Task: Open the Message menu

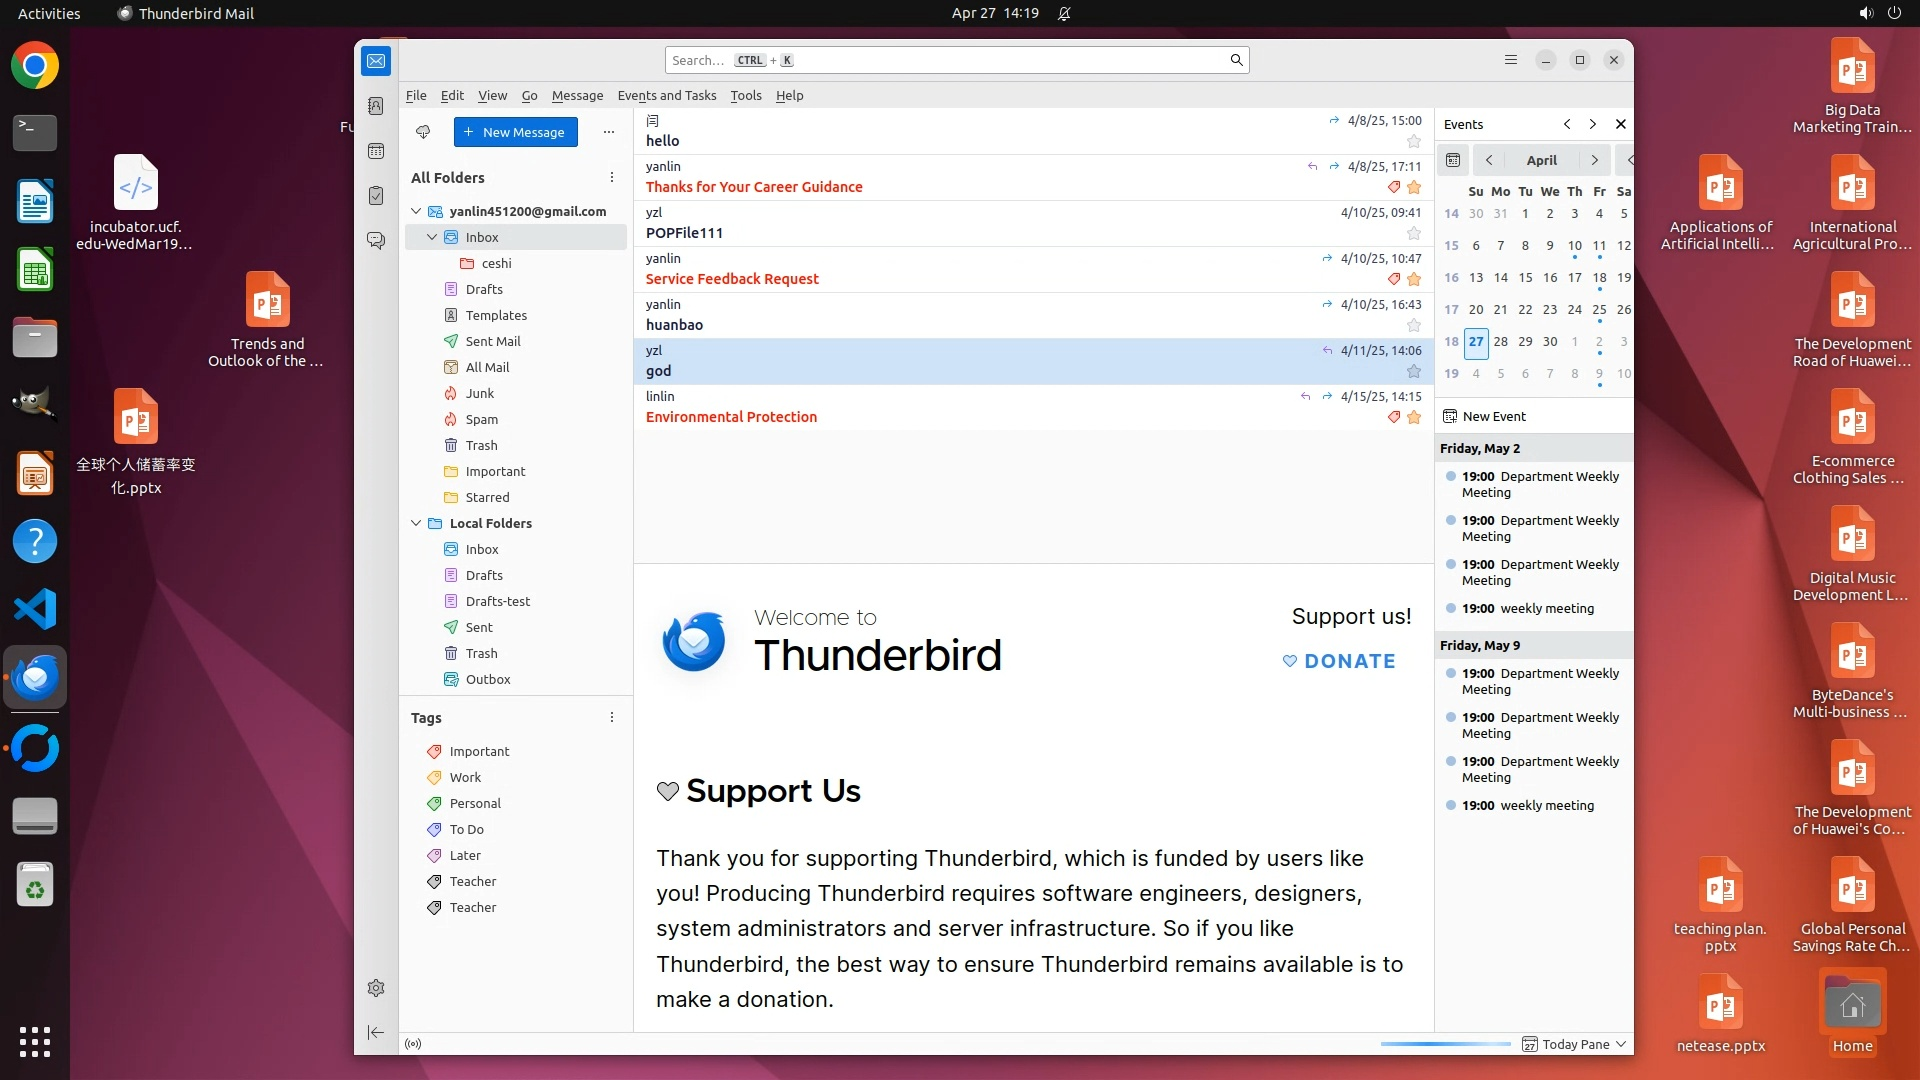Action: click(x=577, y=96)
